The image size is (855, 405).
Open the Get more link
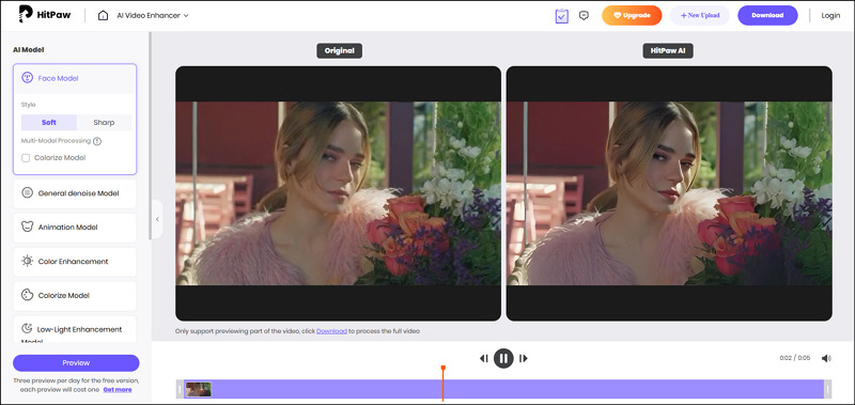pos(117,390)
